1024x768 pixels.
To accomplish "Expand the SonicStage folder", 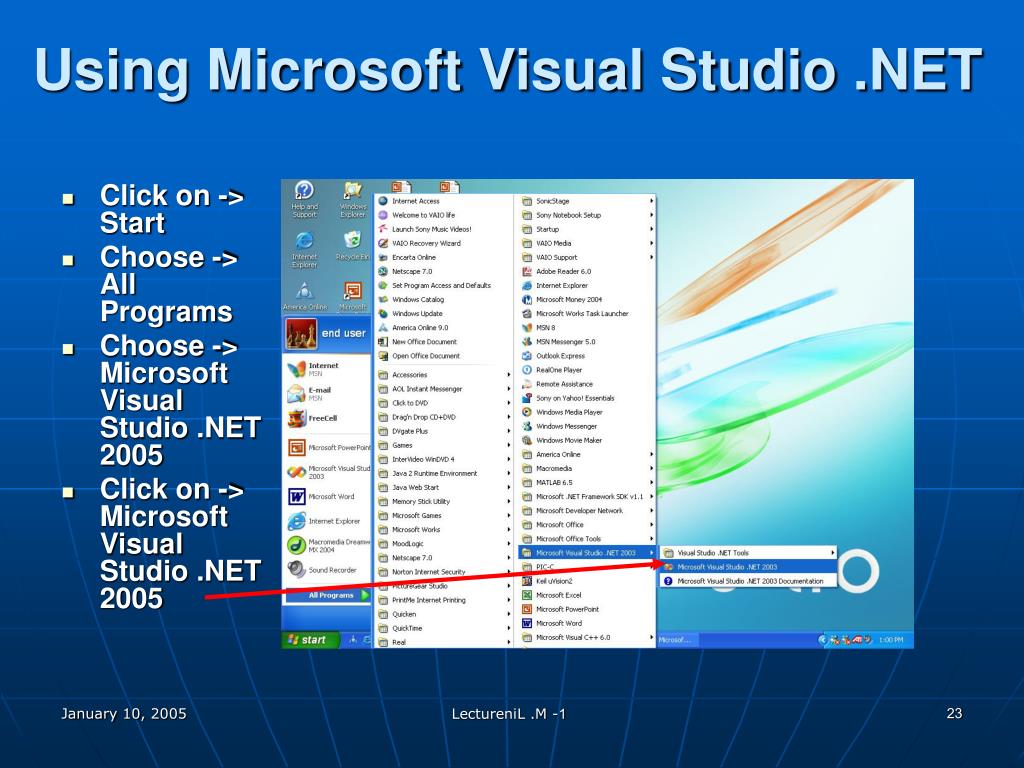I will tap(587, 201).
